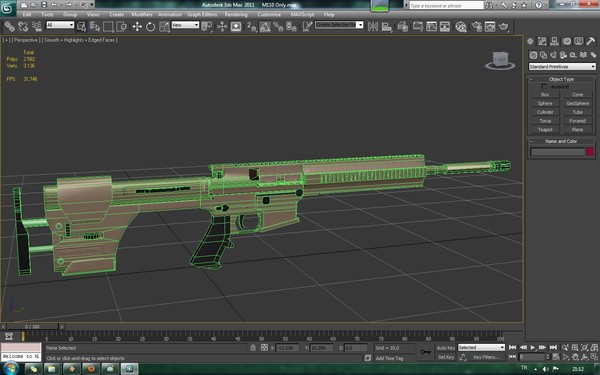Activate the Select and Move tool

coord(137,26)
